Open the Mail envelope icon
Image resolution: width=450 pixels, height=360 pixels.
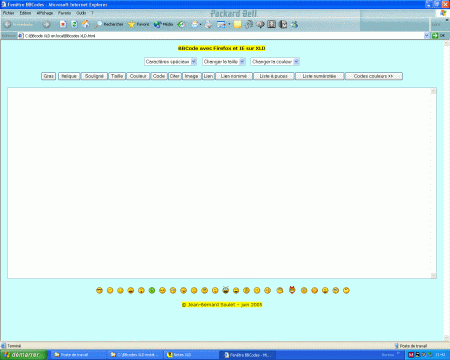195,24
